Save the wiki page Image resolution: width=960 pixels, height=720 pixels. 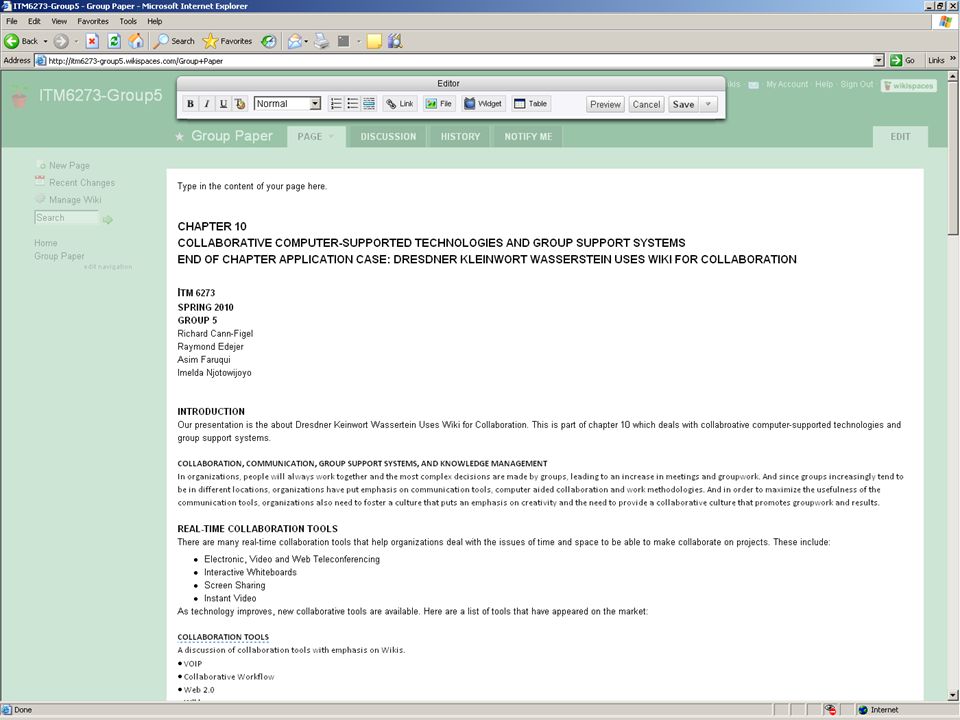[x=683, y=104]
